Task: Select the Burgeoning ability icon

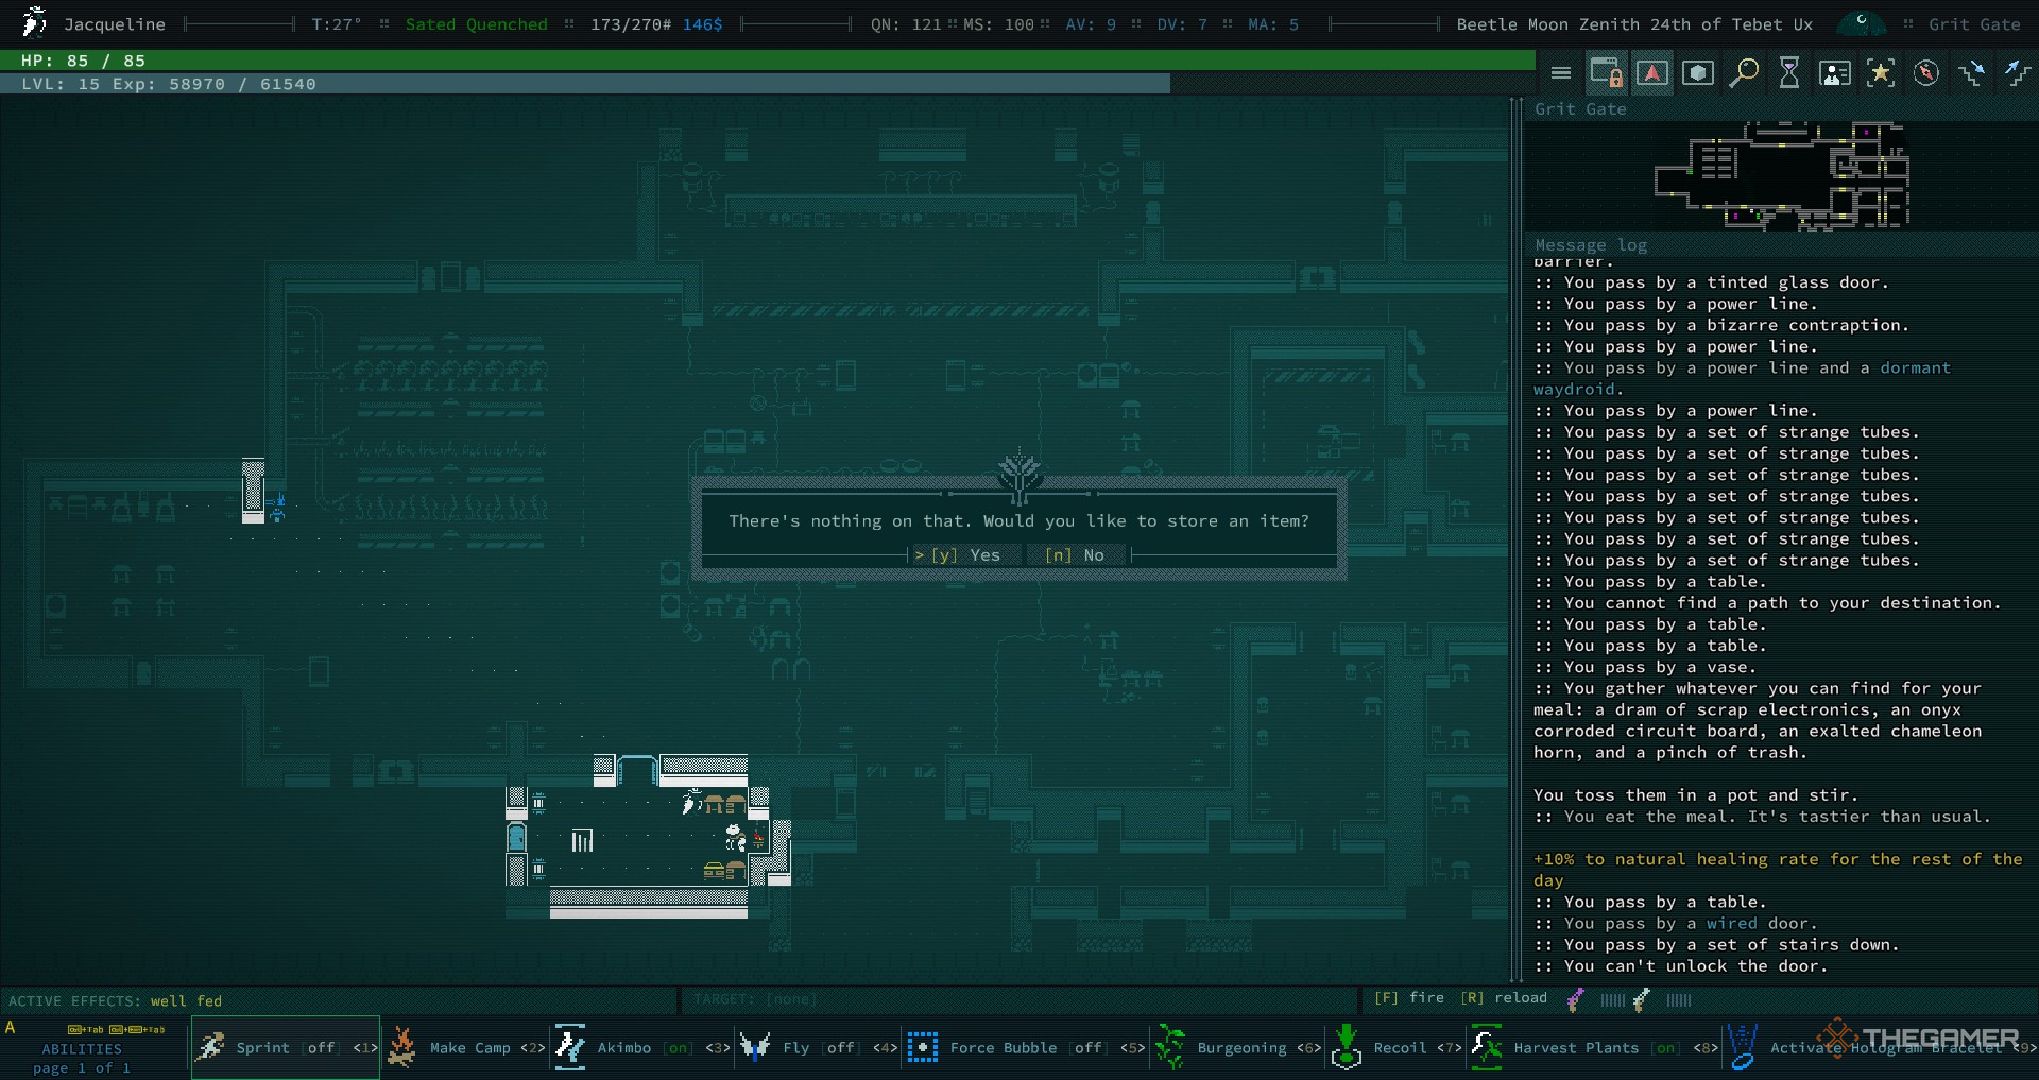Action: coord(1172,1048)
